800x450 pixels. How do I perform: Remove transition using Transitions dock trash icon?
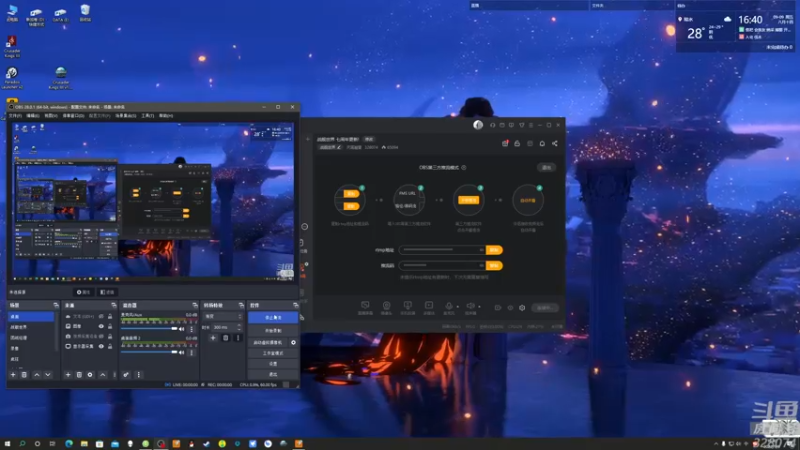point(226,338)
